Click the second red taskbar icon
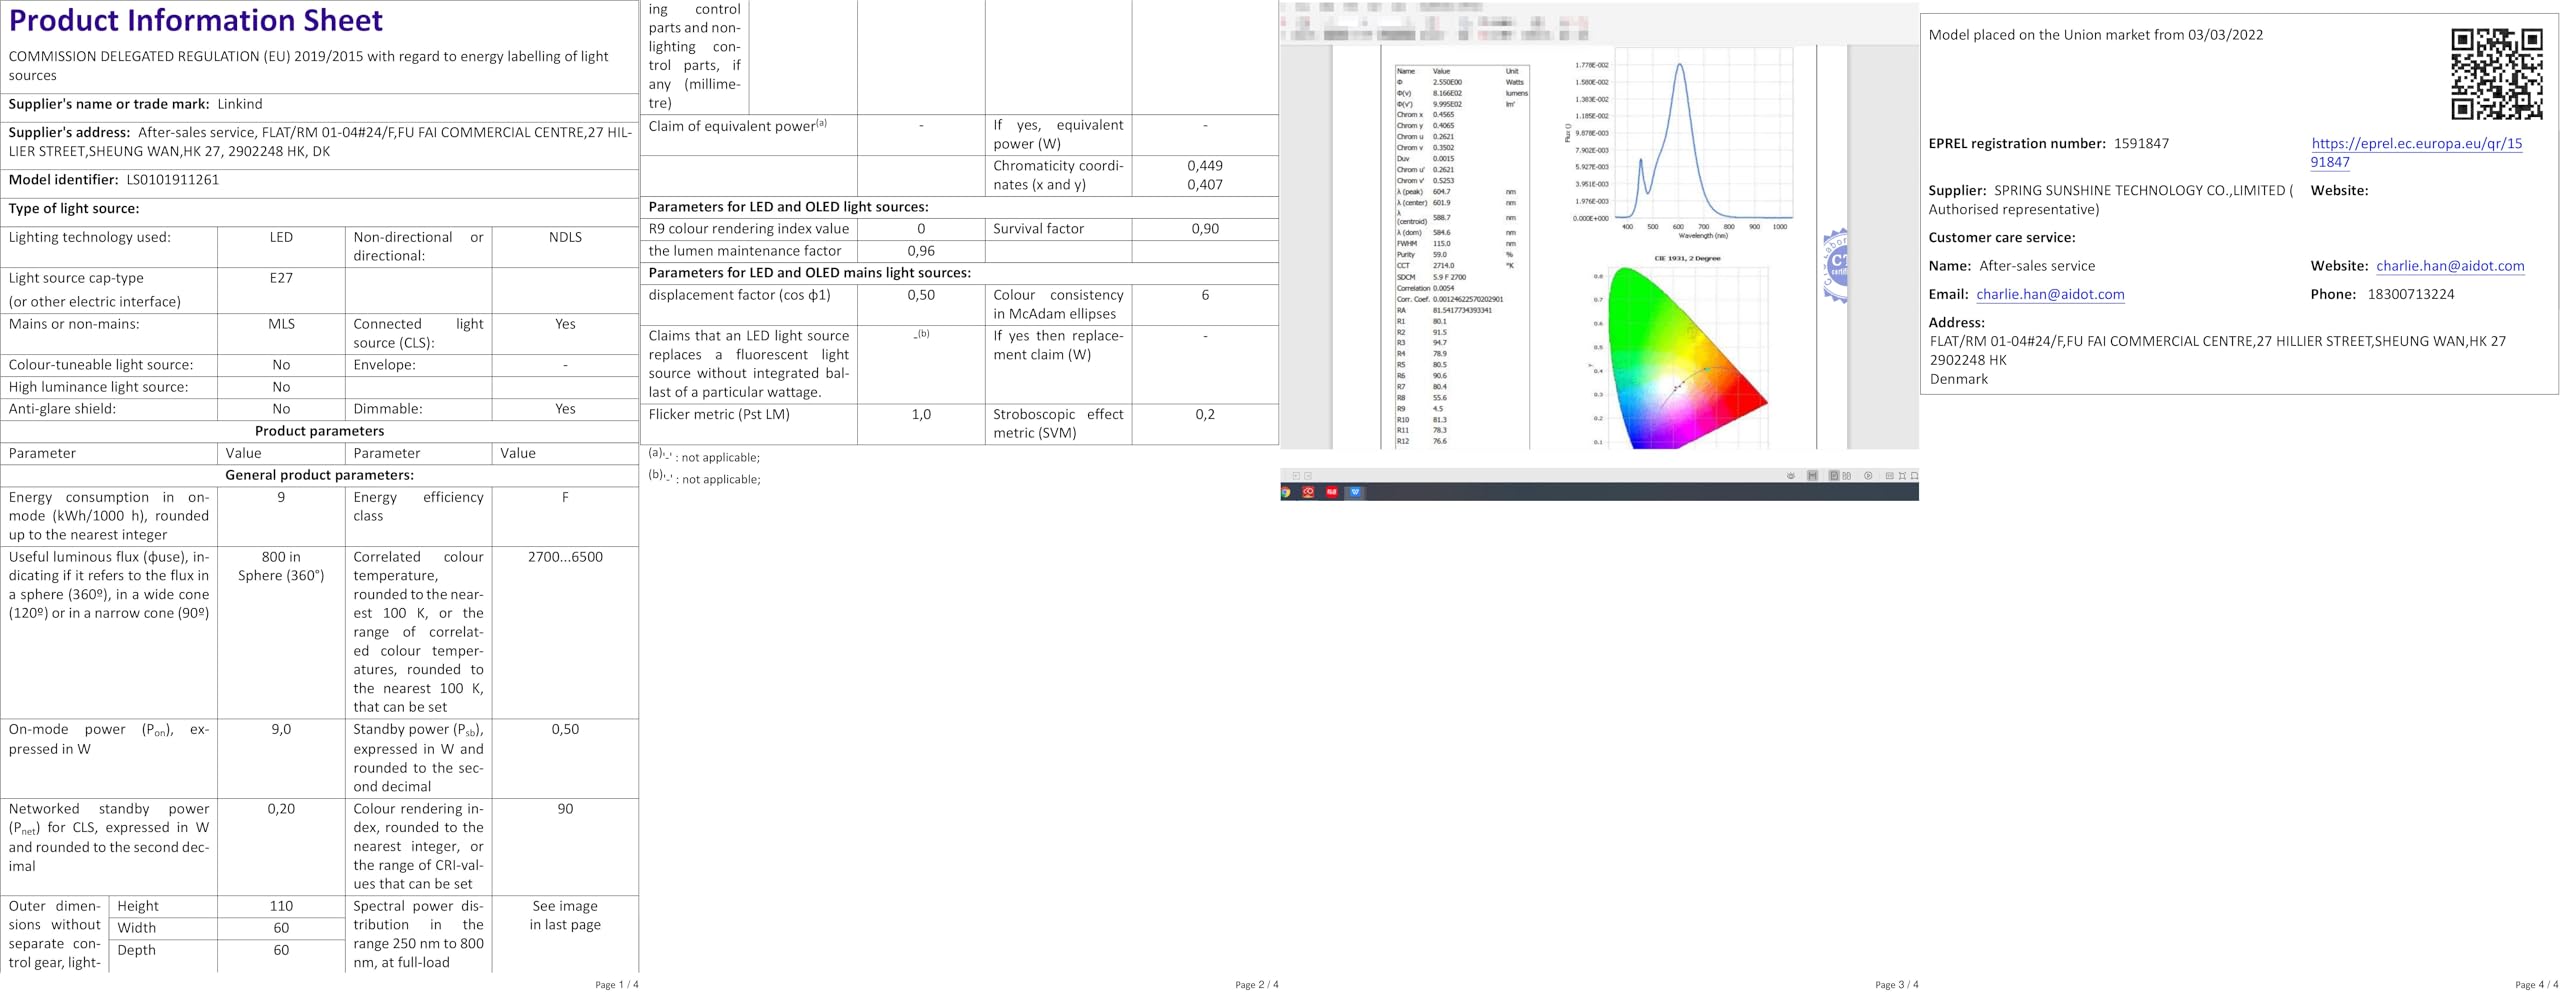 (1332, 492)
